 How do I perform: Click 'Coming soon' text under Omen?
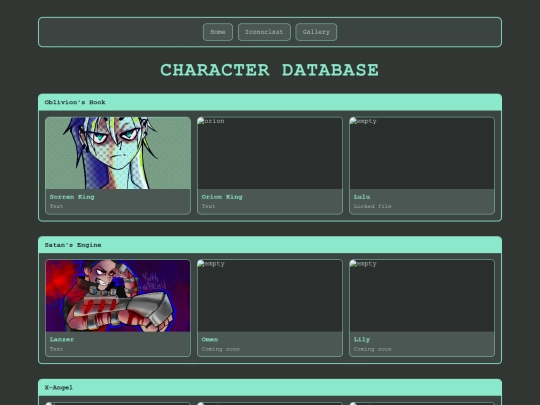tap(221, 349)
